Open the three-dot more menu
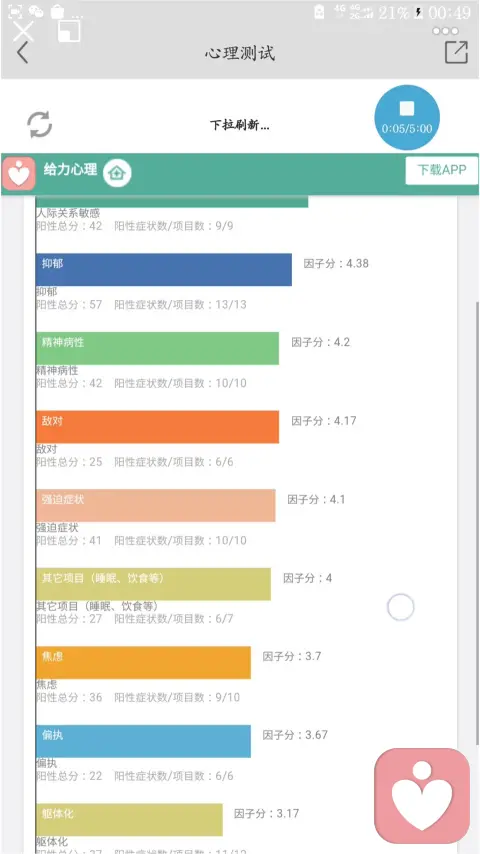The height and width of the screenshot is (854, 480). coord(446,31)
